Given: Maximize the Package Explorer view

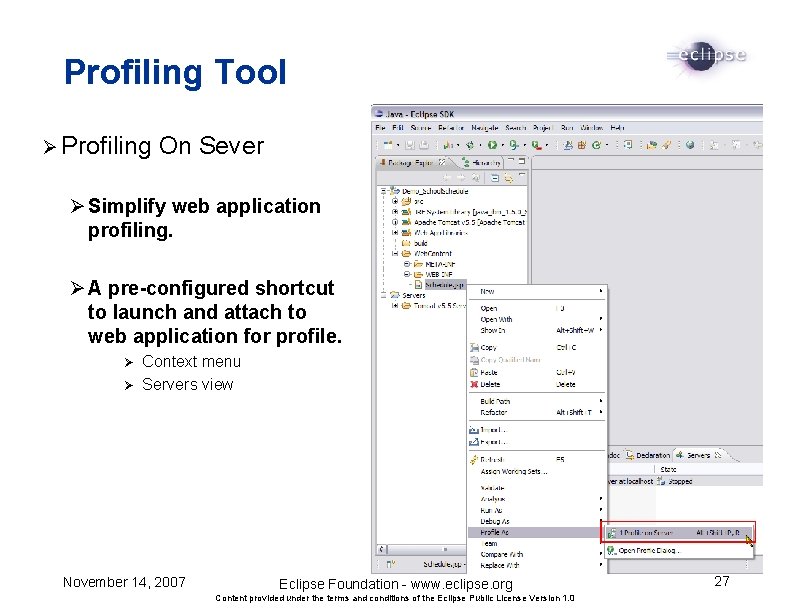Looking at the screenshot, I should point(522,161).
